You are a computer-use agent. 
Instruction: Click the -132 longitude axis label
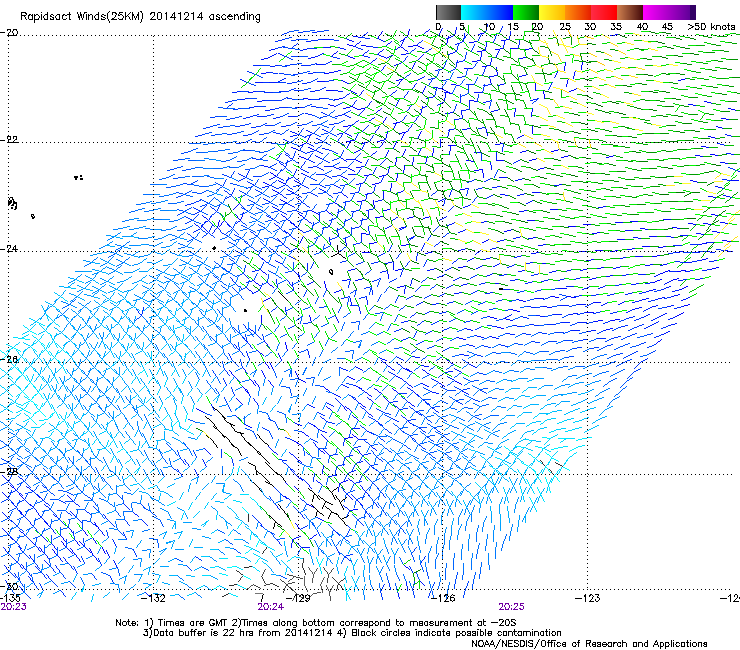point(154,598)
